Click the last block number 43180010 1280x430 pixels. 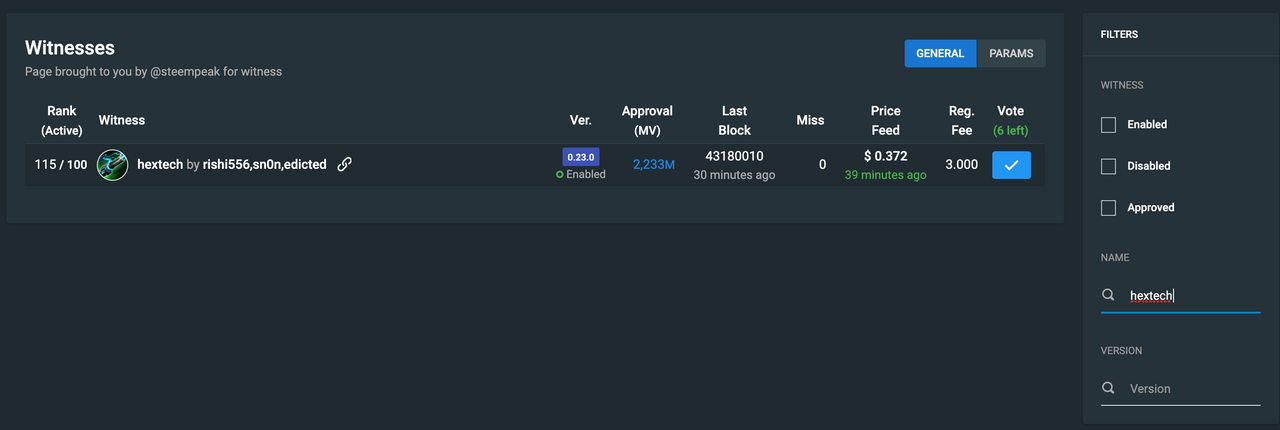pyautogui.click(x=734, y=156)
